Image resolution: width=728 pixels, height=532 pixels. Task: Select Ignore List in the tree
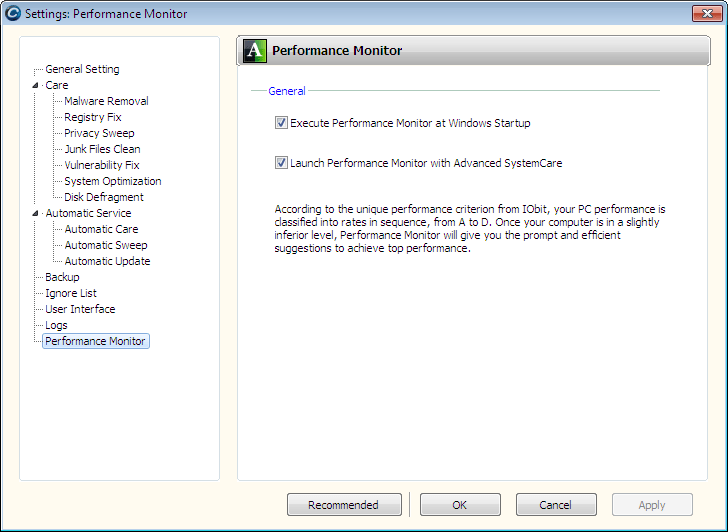pos(71,293)
